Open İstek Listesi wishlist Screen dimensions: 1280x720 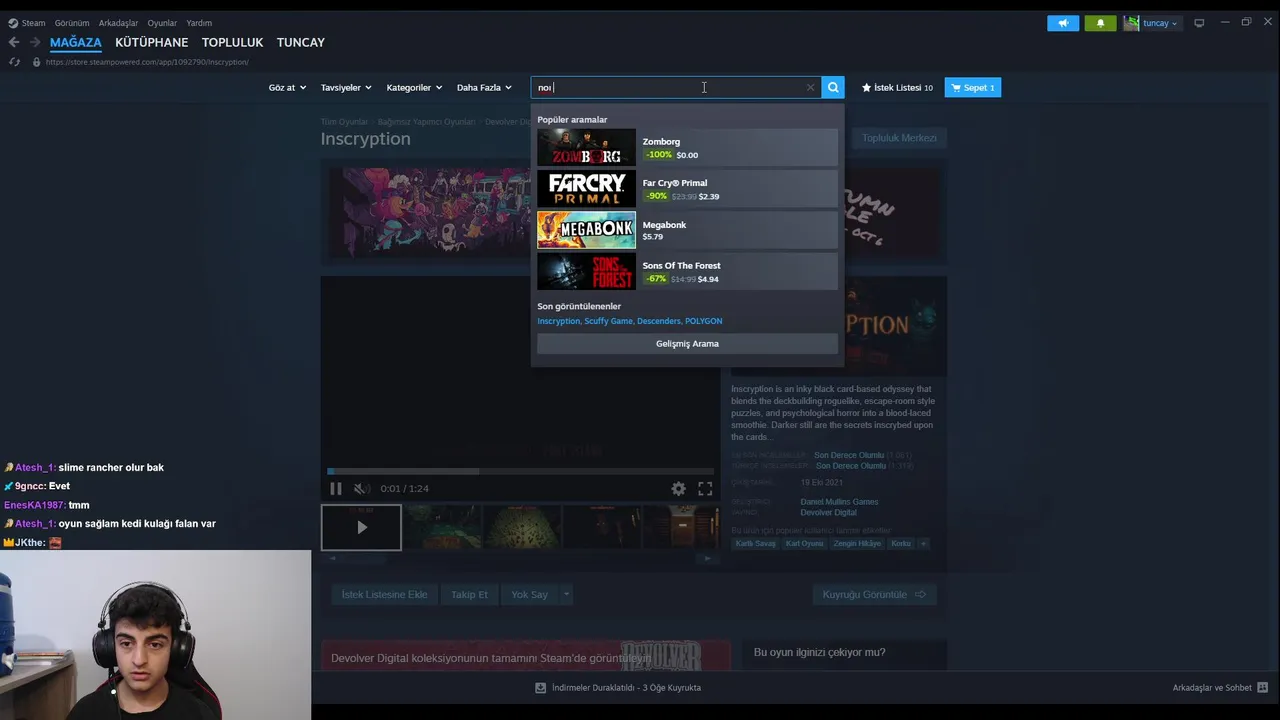897,87
